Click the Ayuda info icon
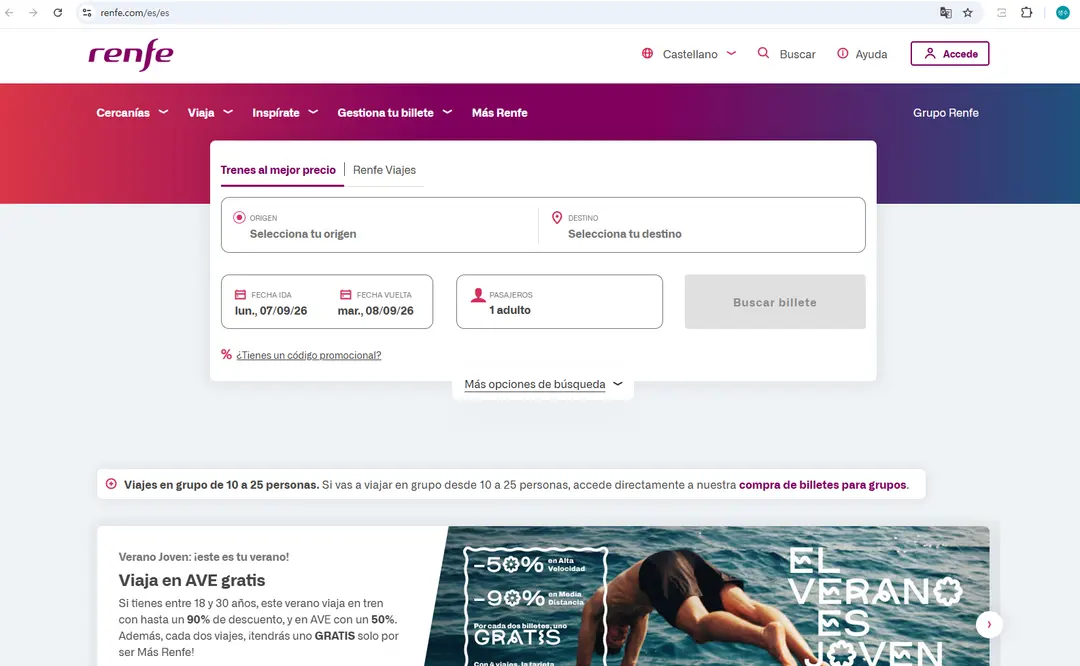 tap(842, 53)
